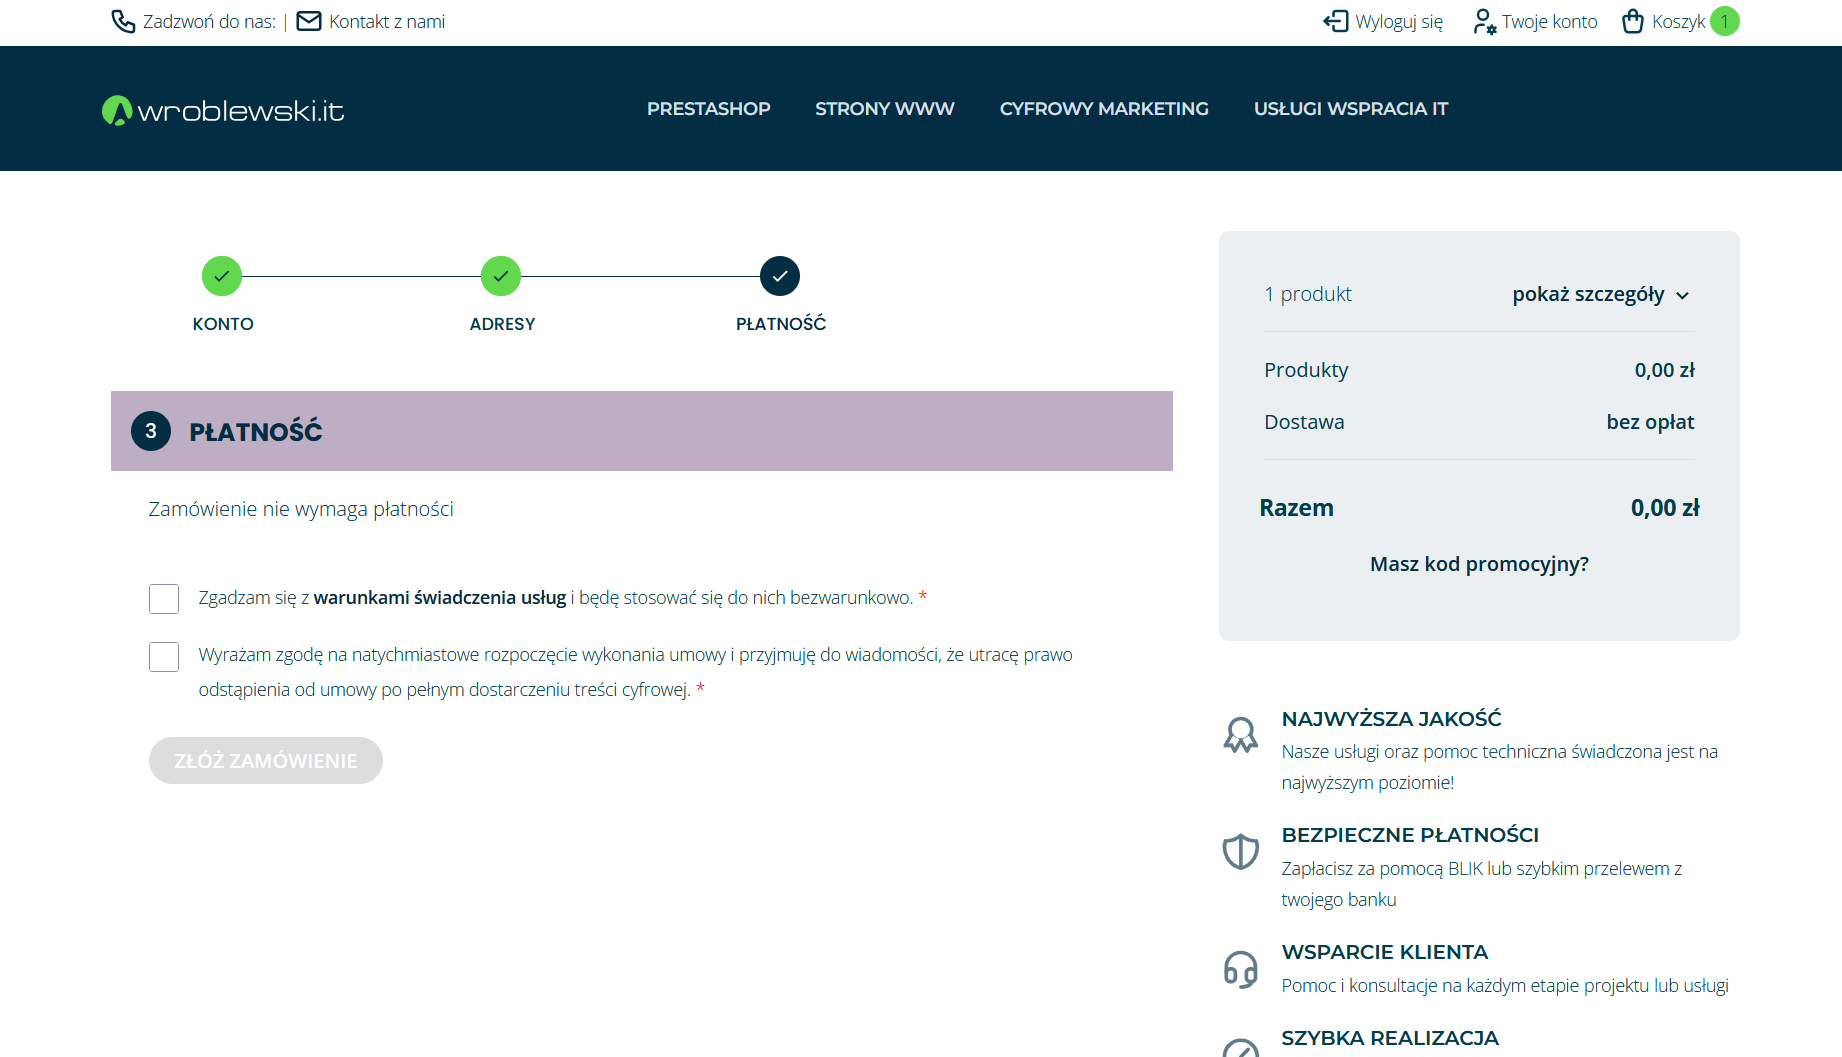Image resolution: width=1842 pixels, height=1057 pixels.
Task: Click the wroblewski.it logo
Action: (x=223, y=110)
